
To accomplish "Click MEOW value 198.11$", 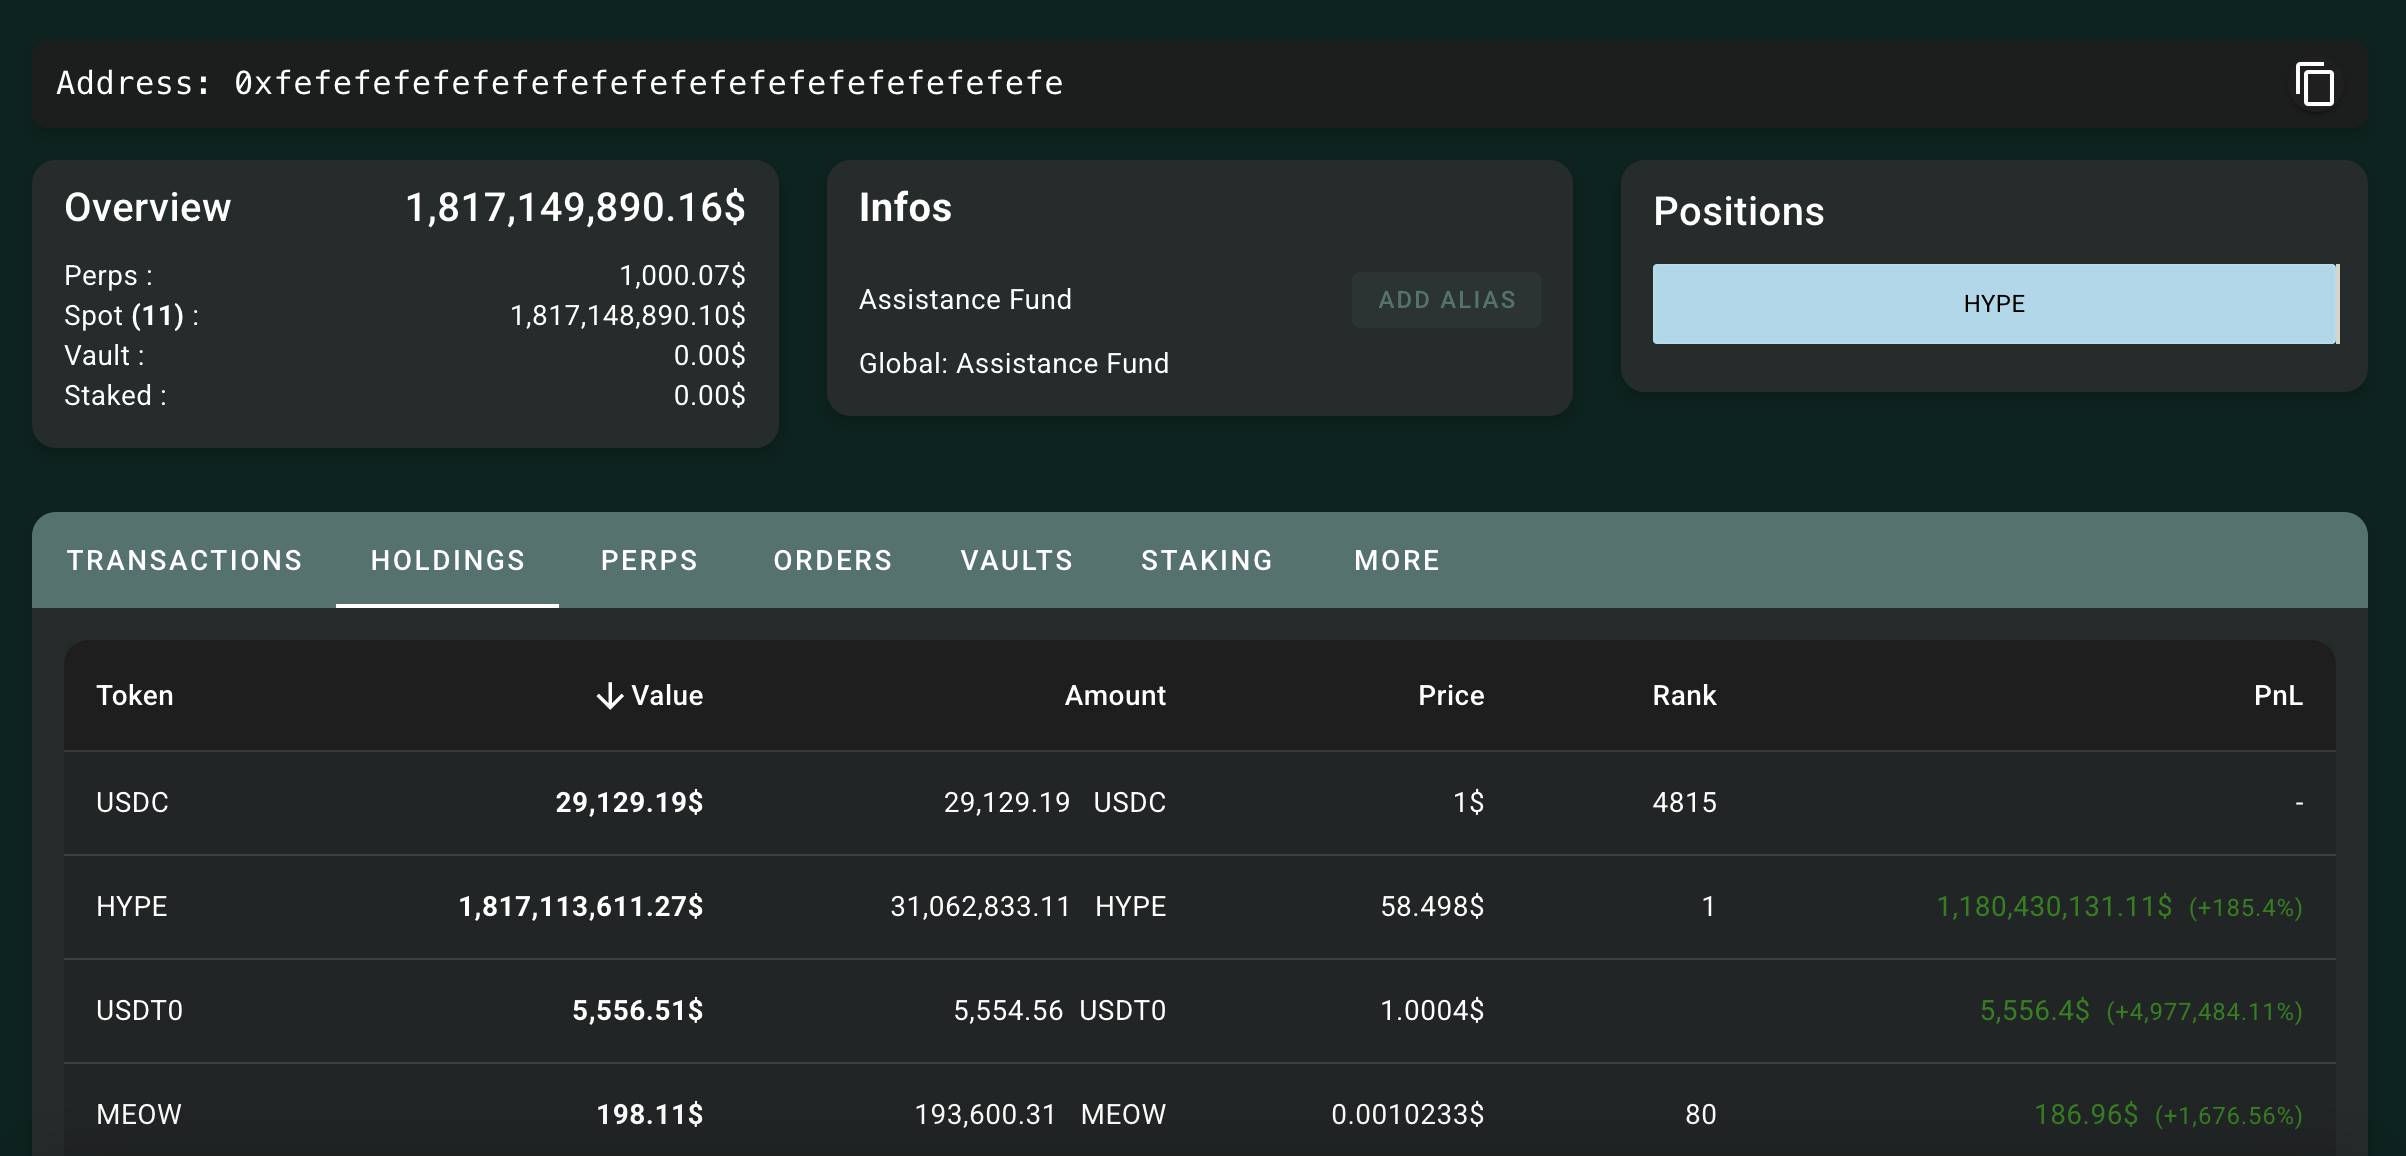I will click(x=650, y=1115).
